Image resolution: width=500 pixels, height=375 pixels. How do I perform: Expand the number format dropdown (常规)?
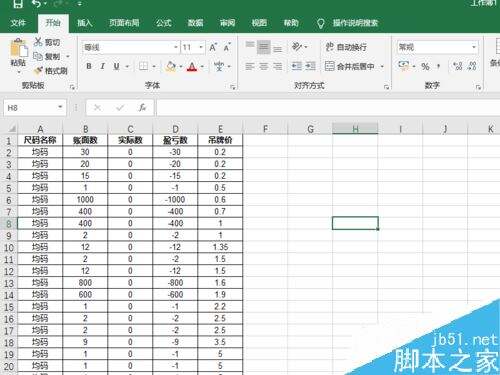[474, 47]
